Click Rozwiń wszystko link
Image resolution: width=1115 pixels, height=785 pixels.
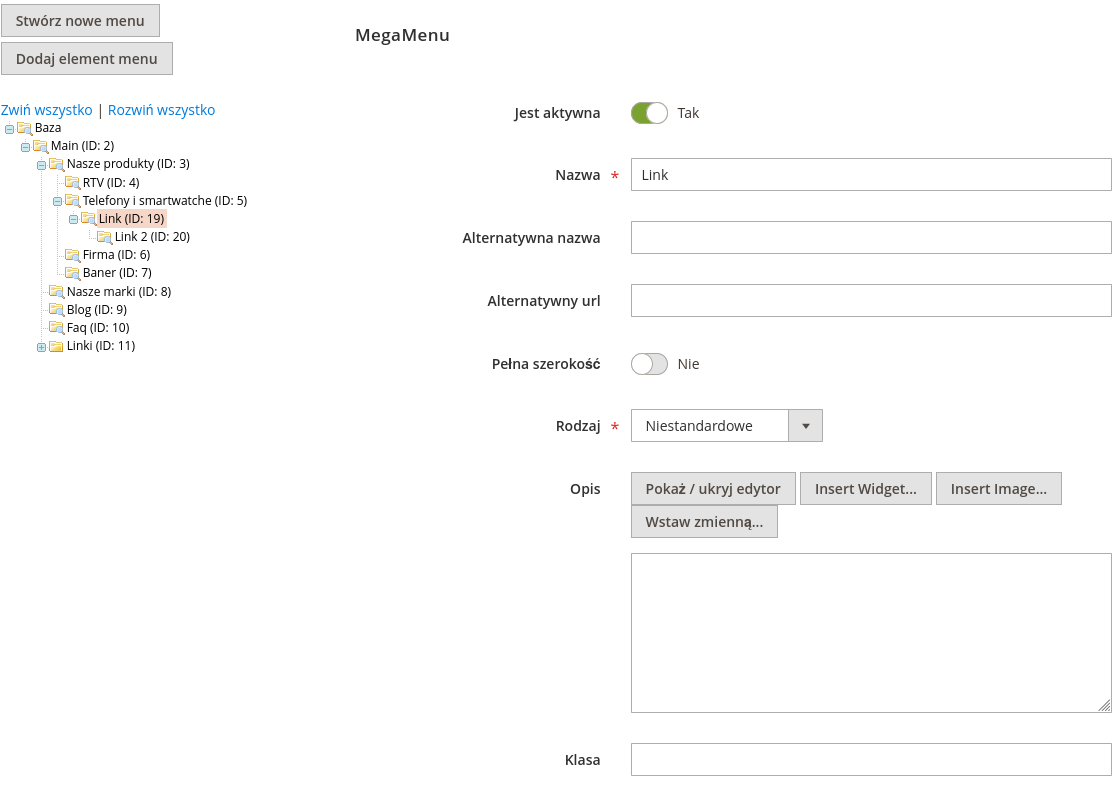click(x=161, y=110)
